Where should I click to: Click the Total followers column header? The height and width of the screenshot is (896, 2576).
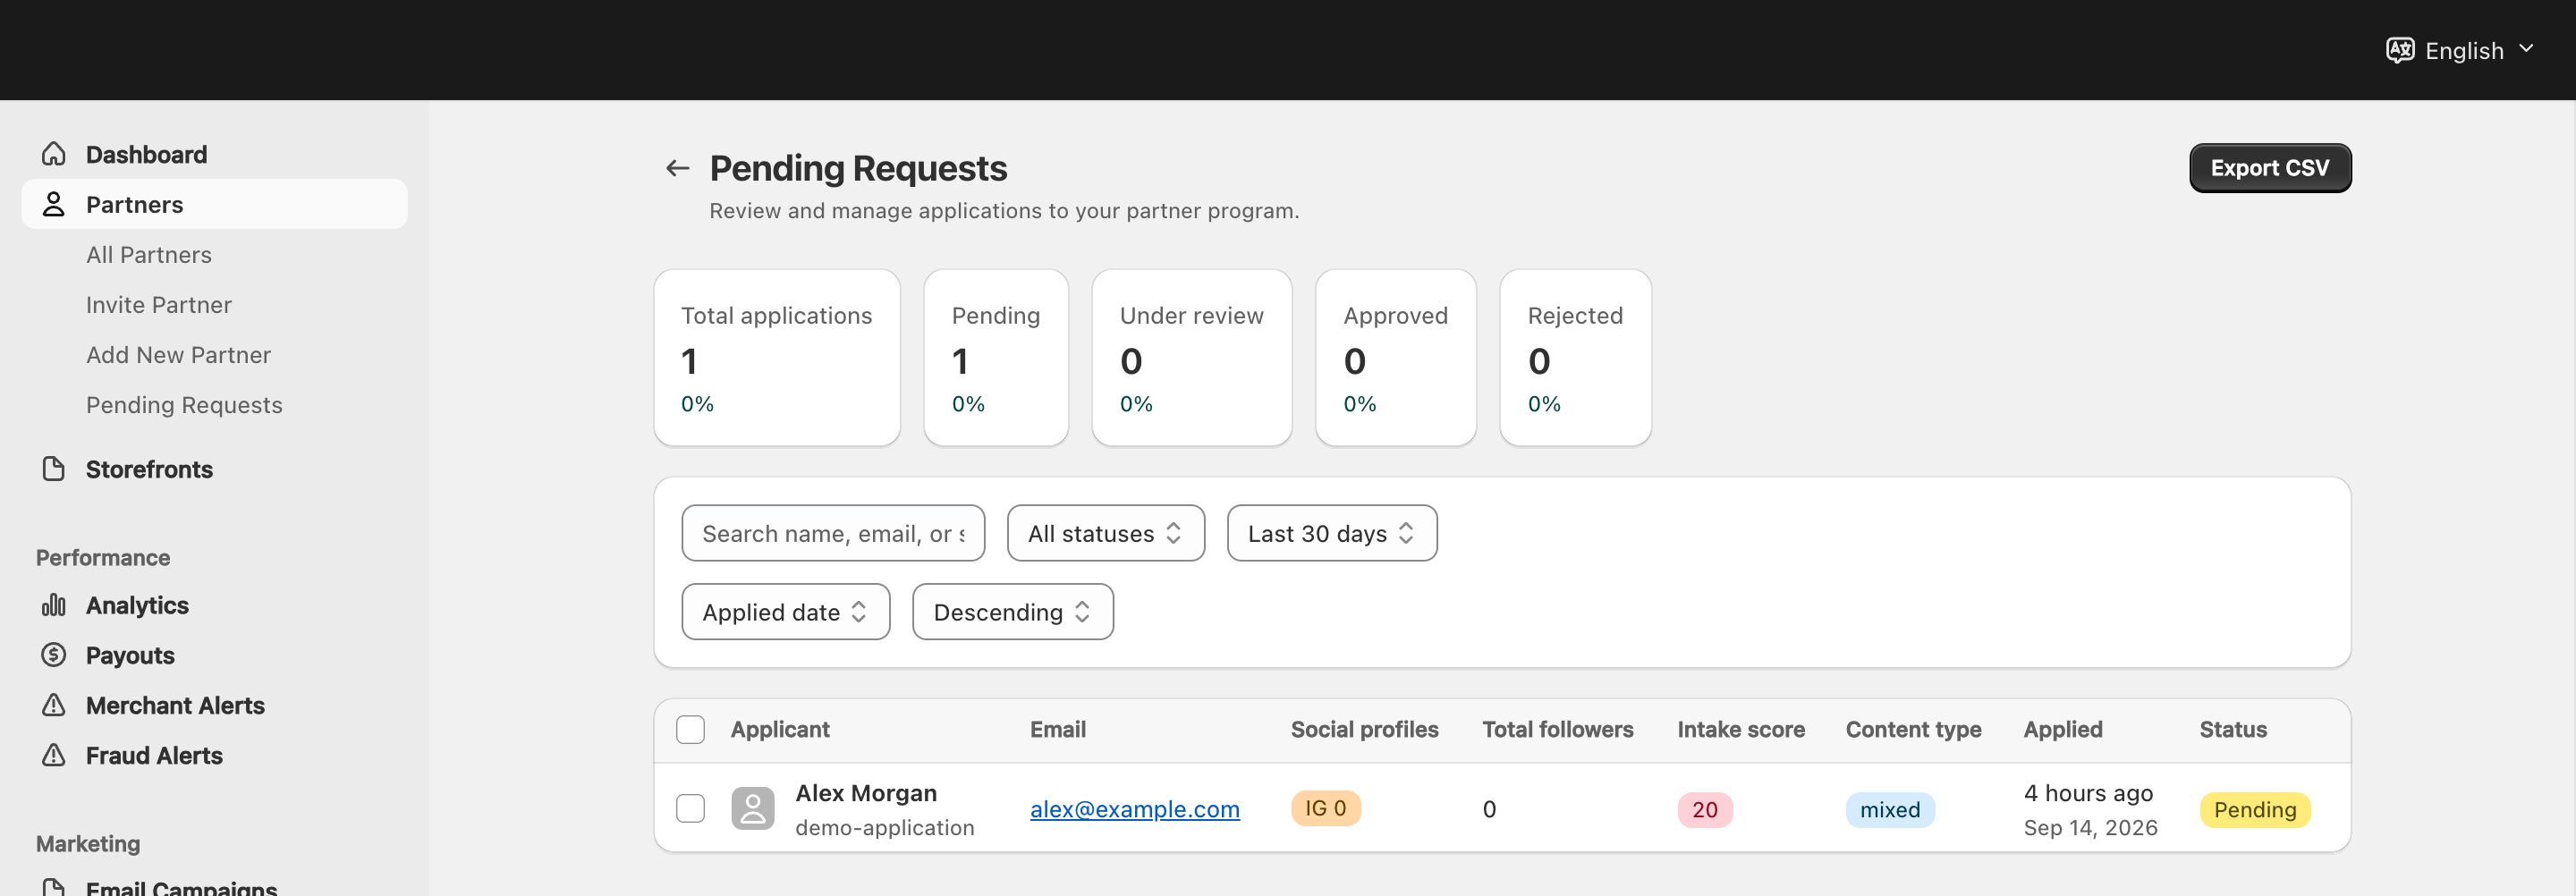(1558, 730)
